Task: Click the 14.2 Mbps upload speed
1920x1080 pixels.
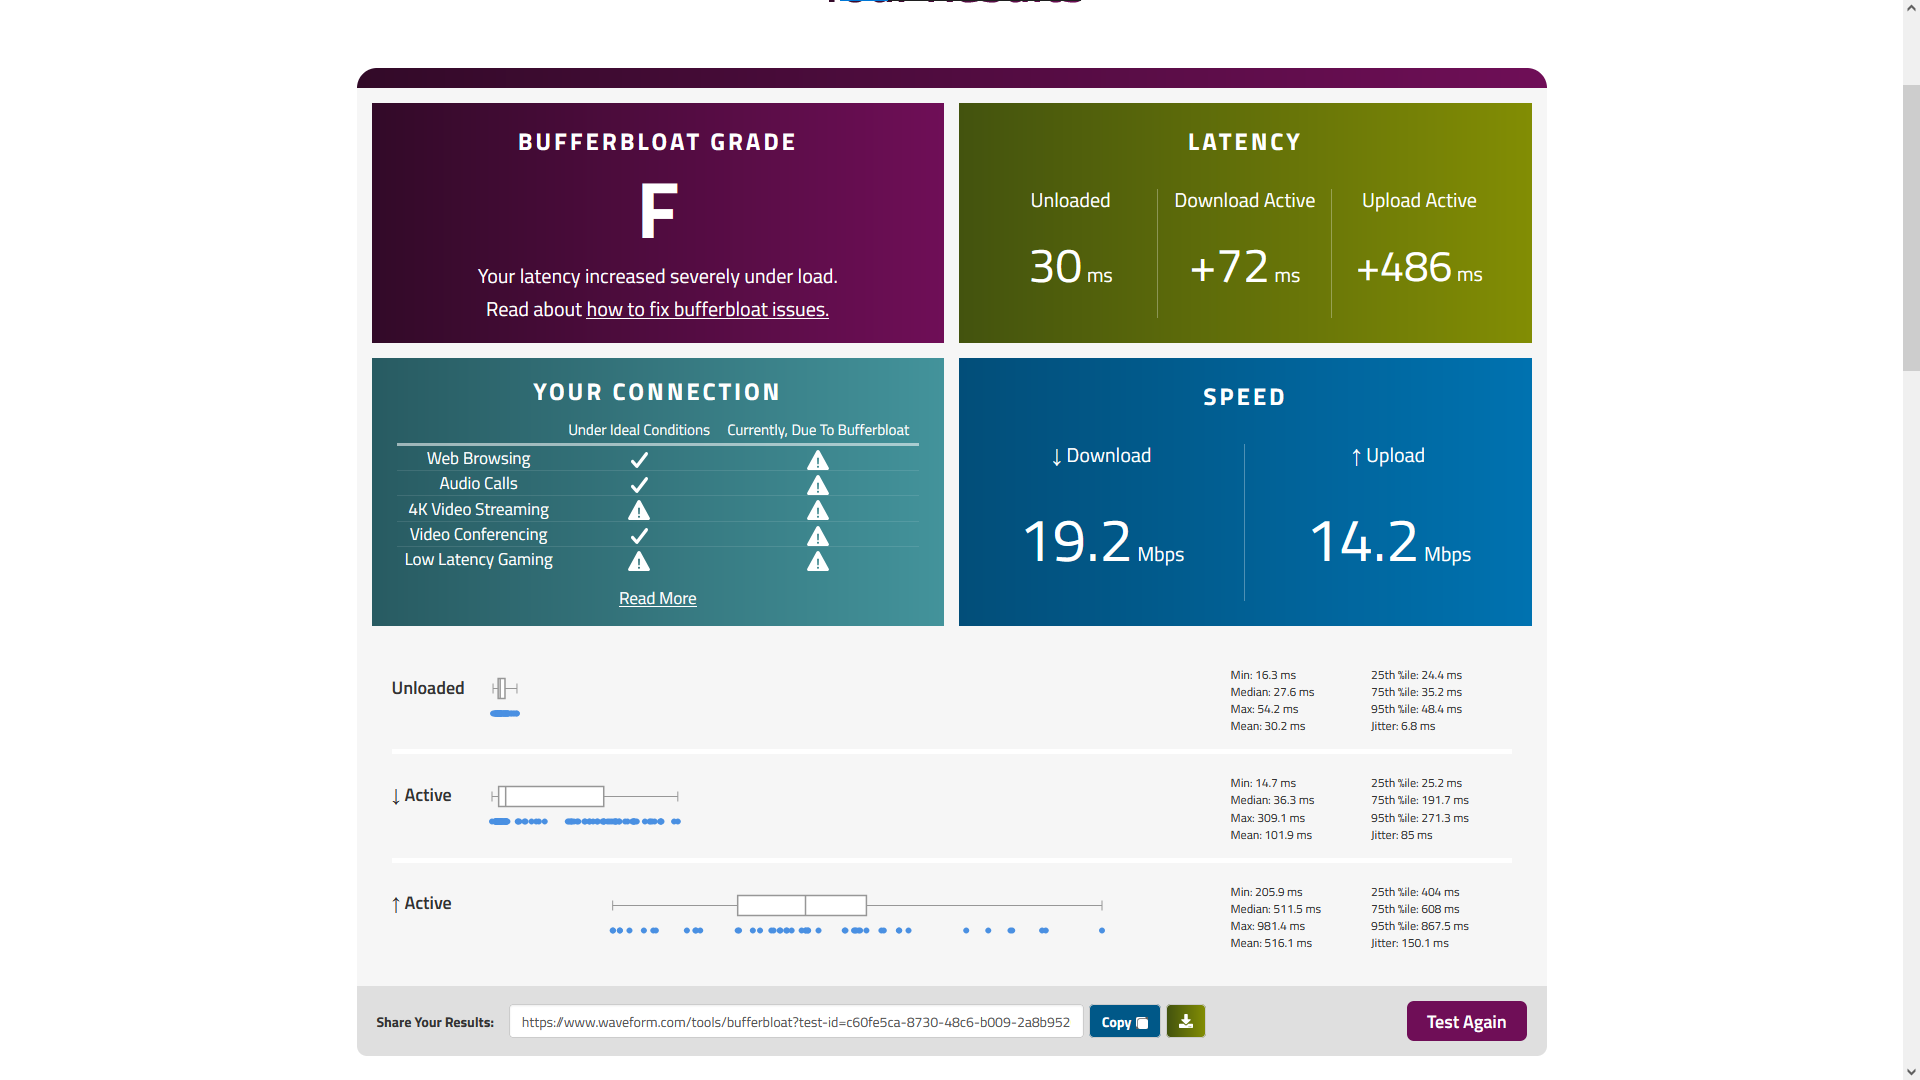Action: click(1390, 542)
